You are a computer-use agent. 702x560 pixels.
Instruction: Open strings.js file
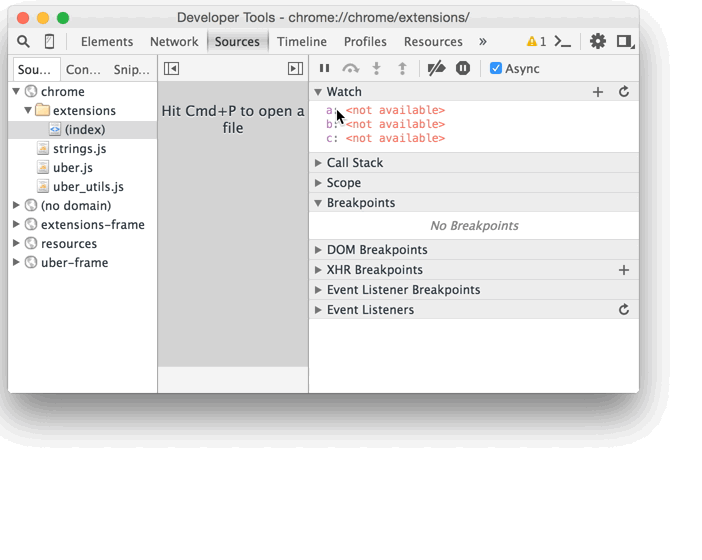point(82,149)
